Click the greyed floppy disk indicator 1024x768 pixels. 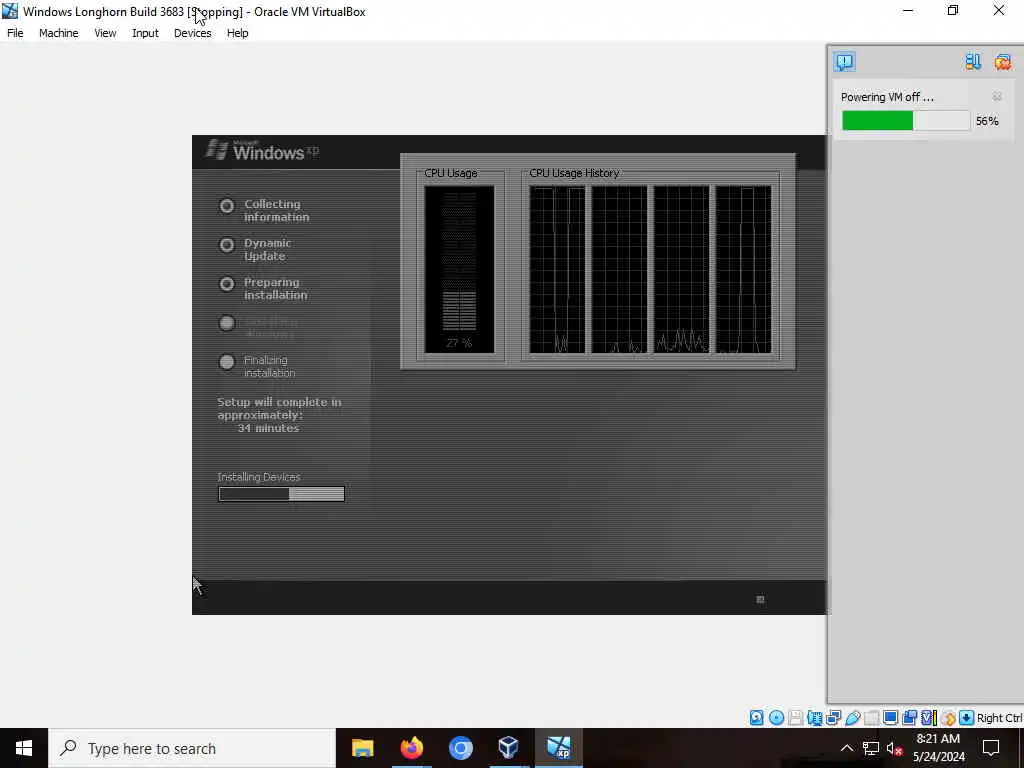(x=795, y=718)
